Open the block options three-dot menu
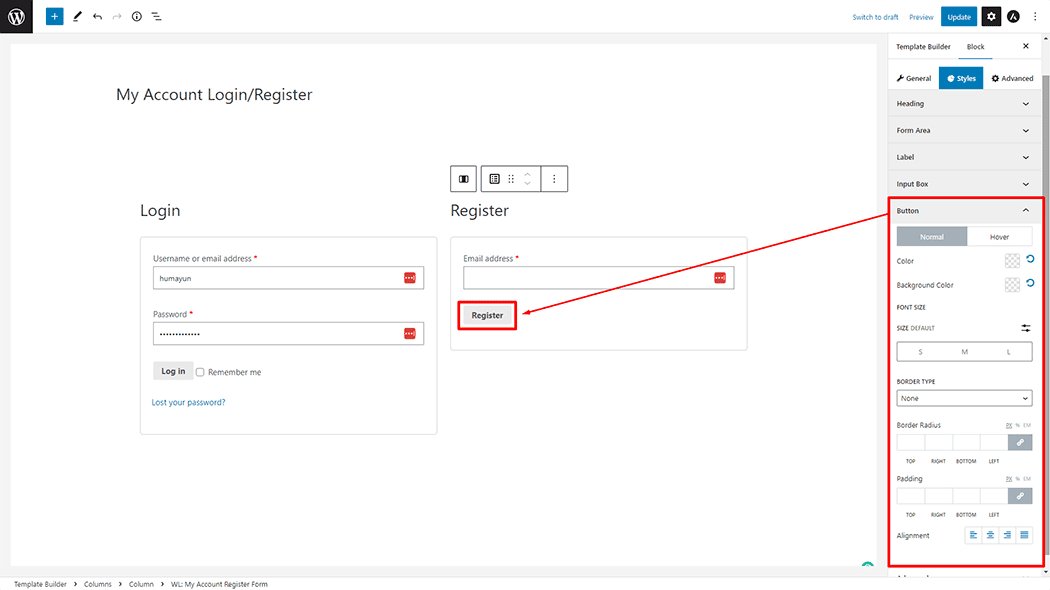 pos(554,178)
